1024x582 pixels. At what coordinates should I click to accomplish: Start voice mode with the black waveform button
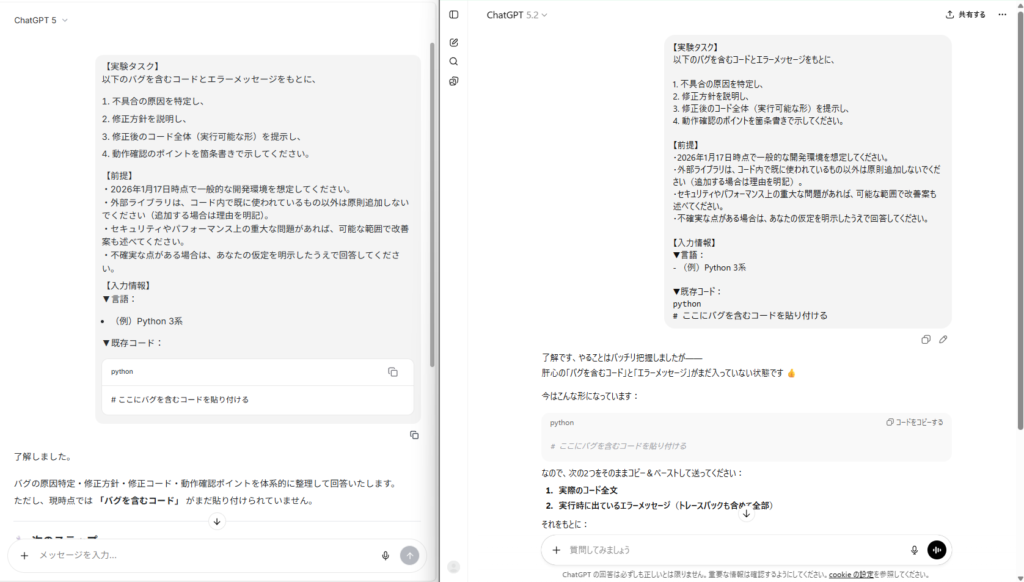click(937, 550)
